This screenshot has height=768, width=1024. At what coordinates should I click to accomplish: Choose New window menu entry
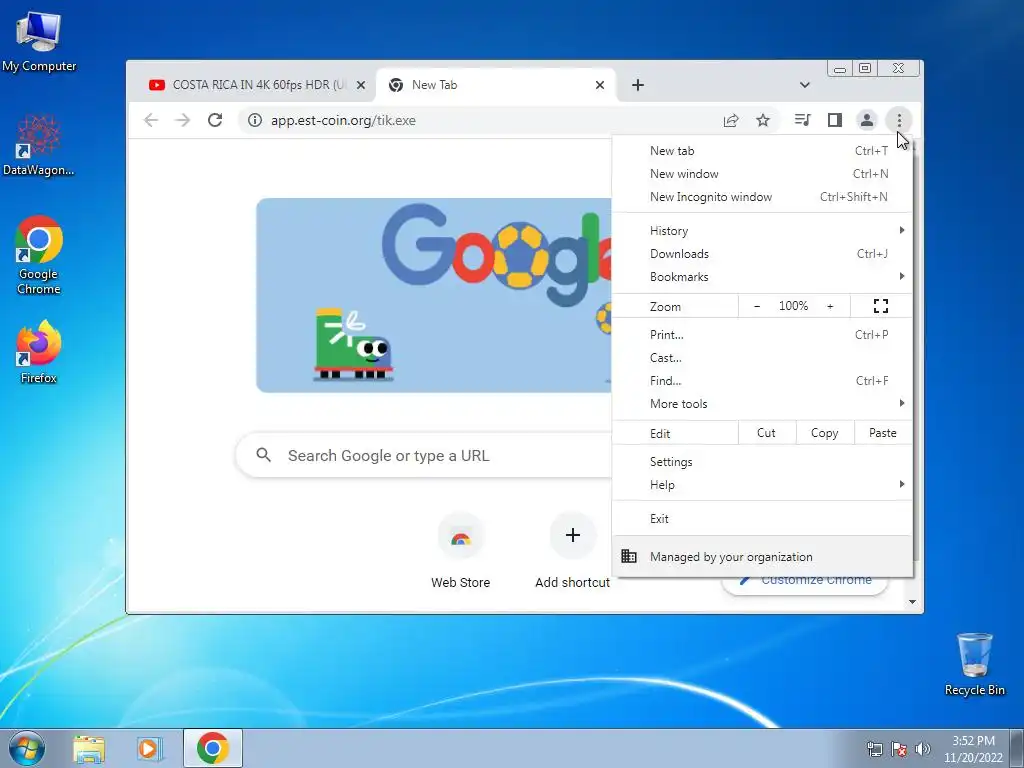(763, 174)
